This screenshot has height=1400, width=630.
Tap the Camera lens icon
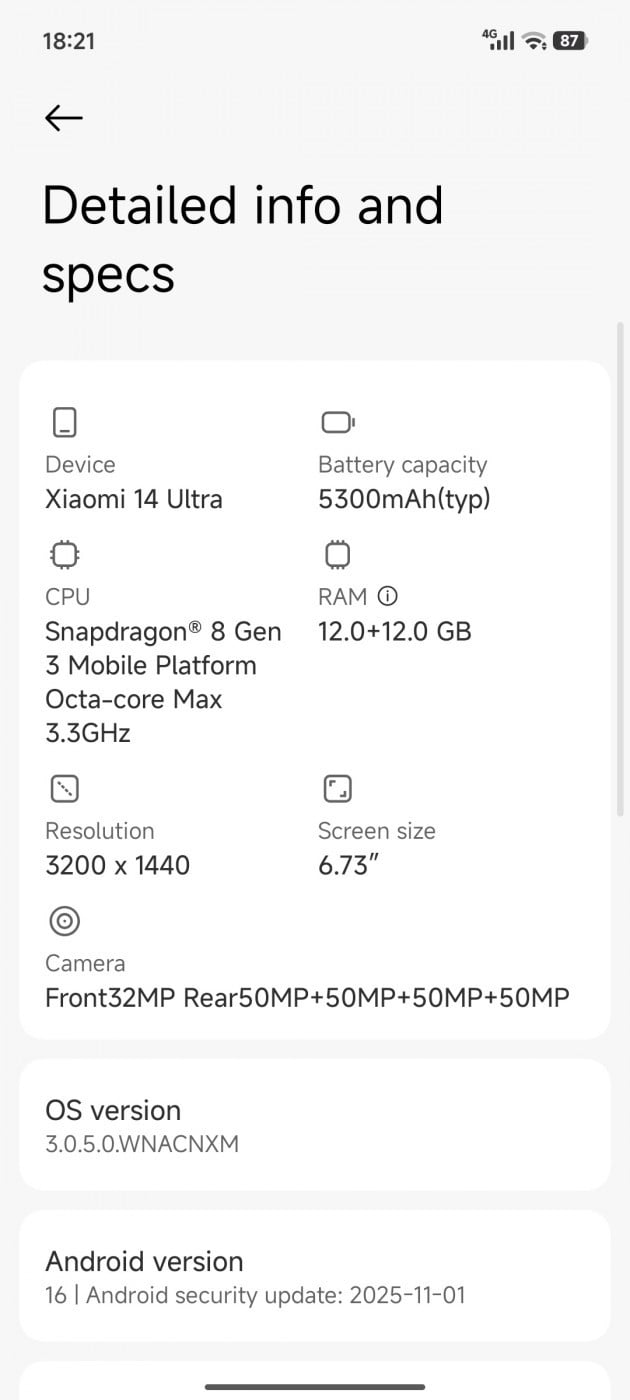(x=64, y=921)
